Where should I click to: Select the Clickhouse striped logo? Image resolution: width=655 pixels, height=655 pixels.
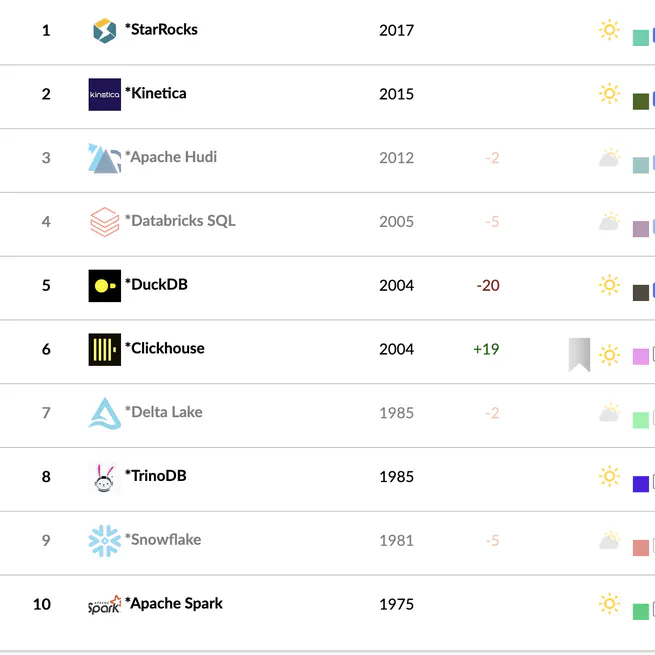[104, 349]
